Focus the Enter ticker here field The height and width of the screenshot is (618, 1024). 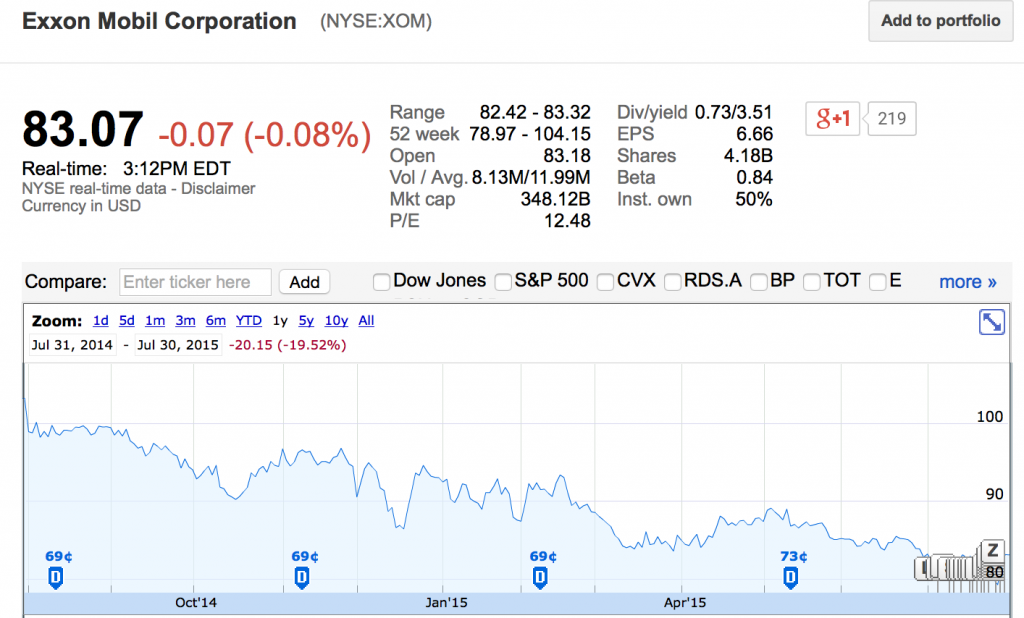(195, 282)
